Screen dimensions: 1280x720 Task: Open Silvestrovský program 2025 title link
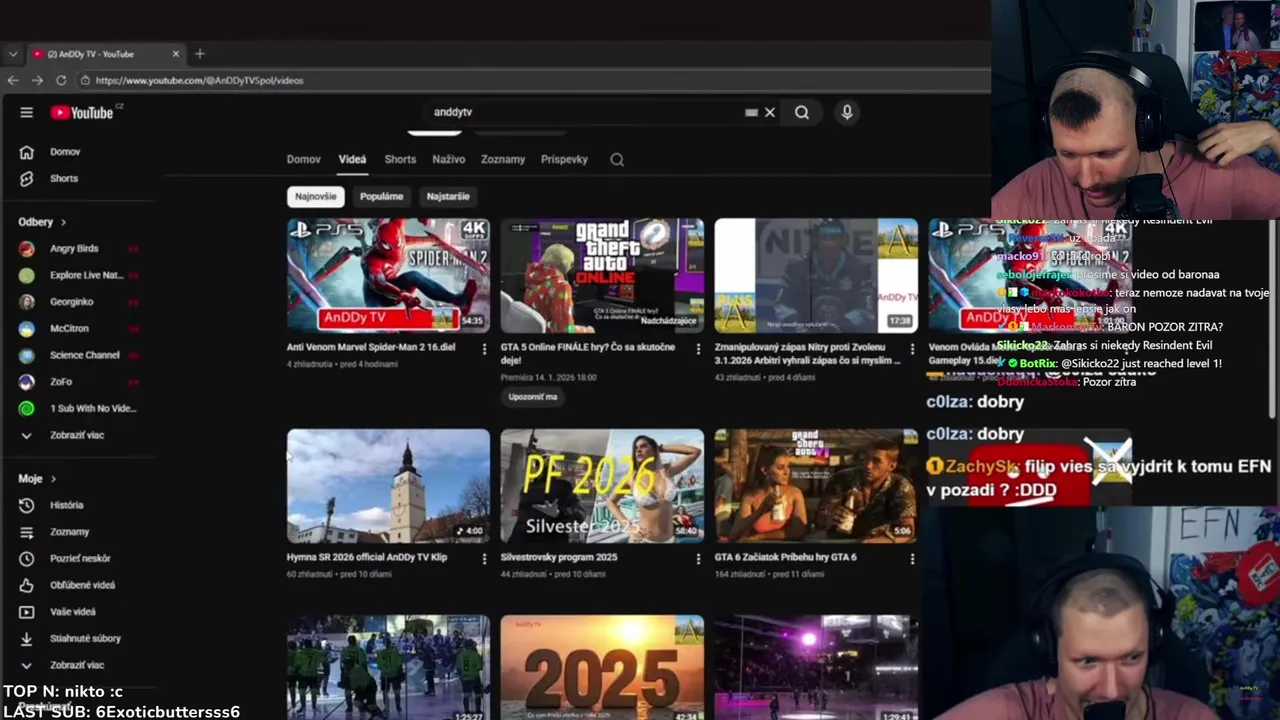click(x=559, y=557)
